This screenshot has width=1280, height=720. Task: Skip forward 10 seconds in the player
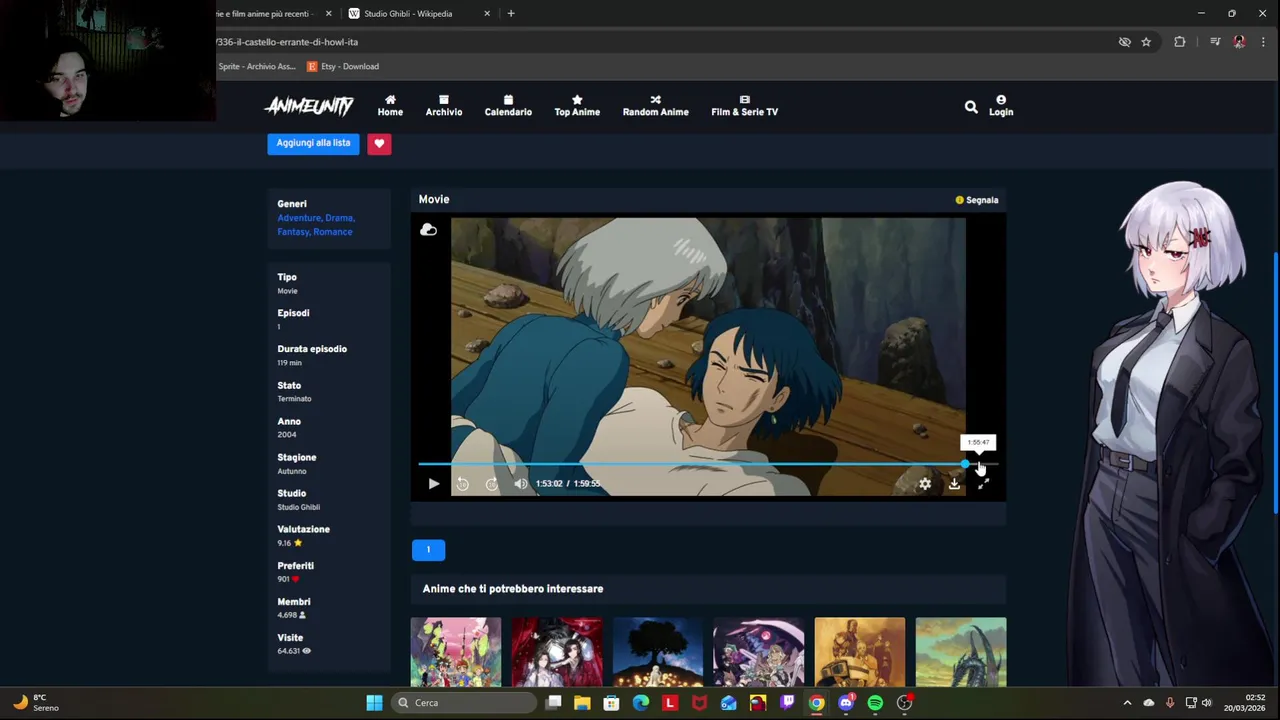(x=492, y=484)
